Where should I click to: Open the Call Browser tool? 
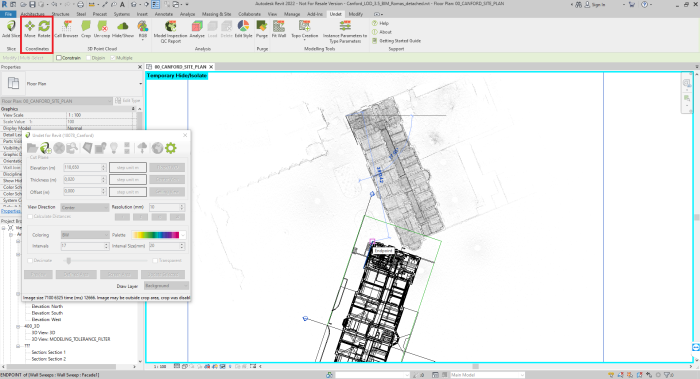[x=67, y=29]
